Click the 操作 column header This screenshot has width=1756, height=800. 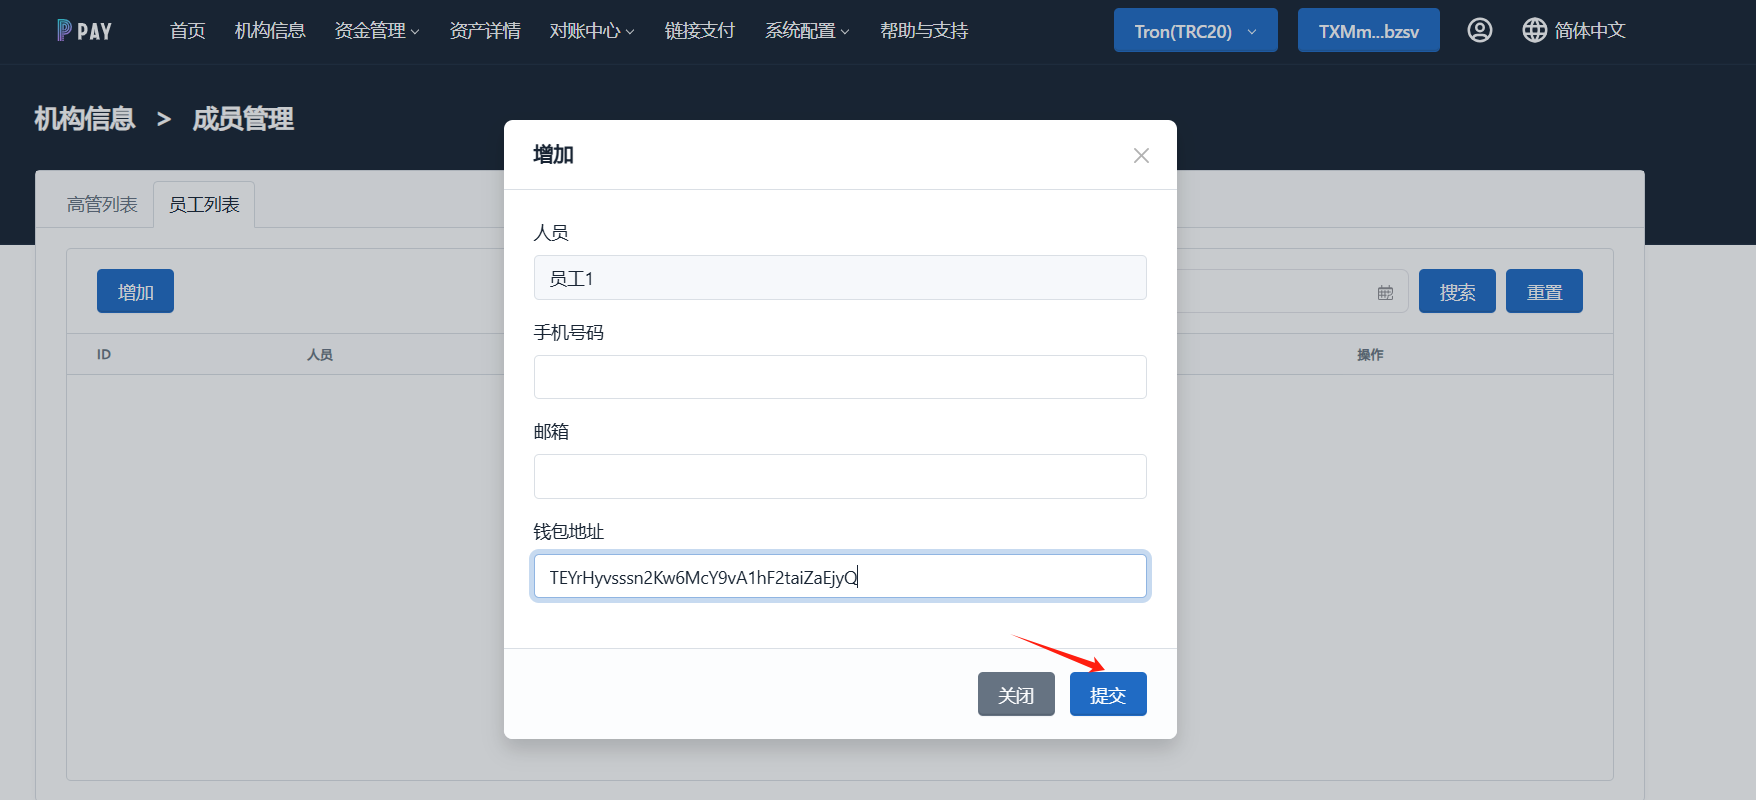tap(1370, 354)
